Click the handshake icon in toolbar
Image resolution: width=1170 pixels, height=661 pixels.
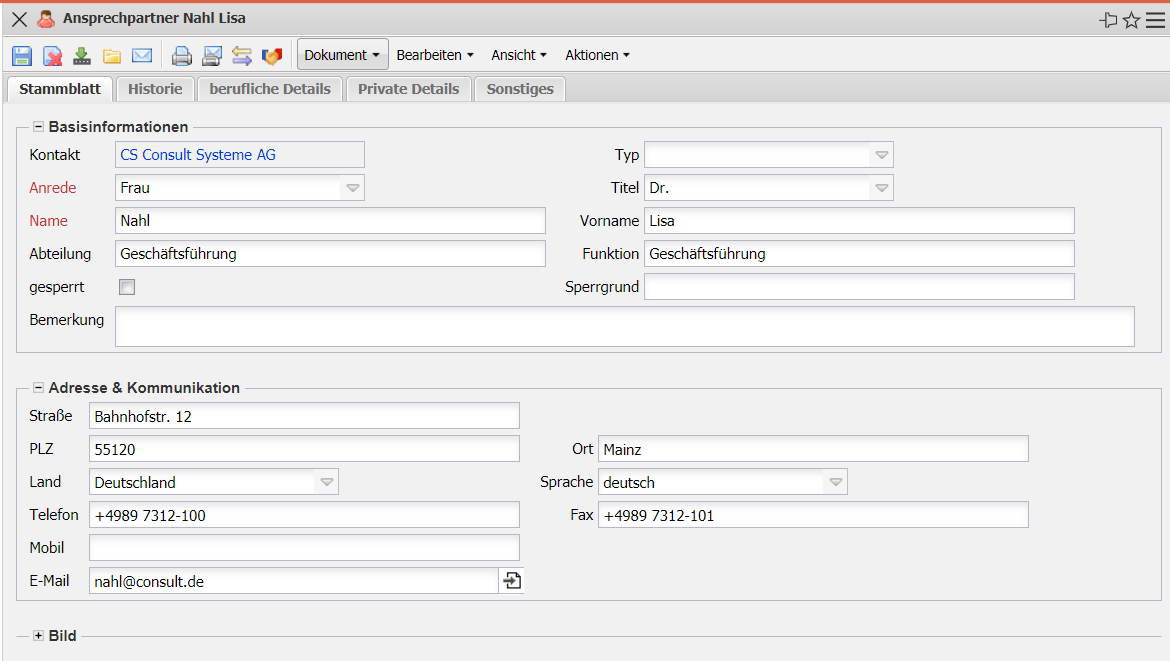(x=272, y=56)
